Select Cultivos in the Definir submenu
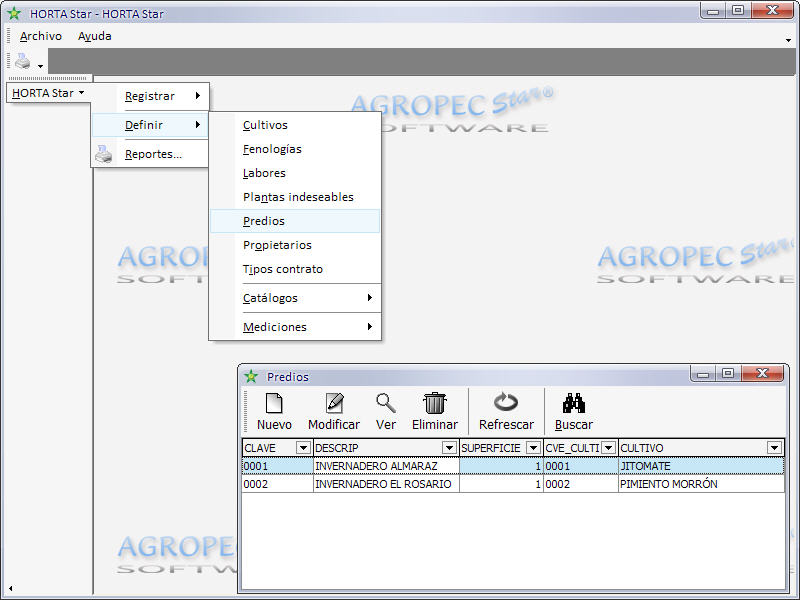Screen dimensions: 800x600 pos(295,125)
